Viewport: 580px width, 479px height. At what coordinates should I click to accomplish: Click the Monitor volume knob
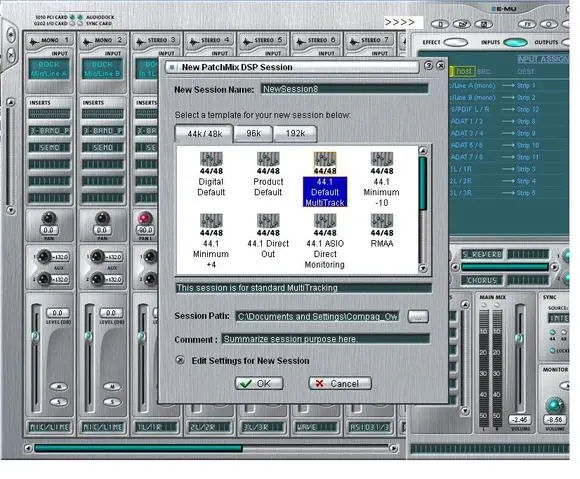point(554,405)
